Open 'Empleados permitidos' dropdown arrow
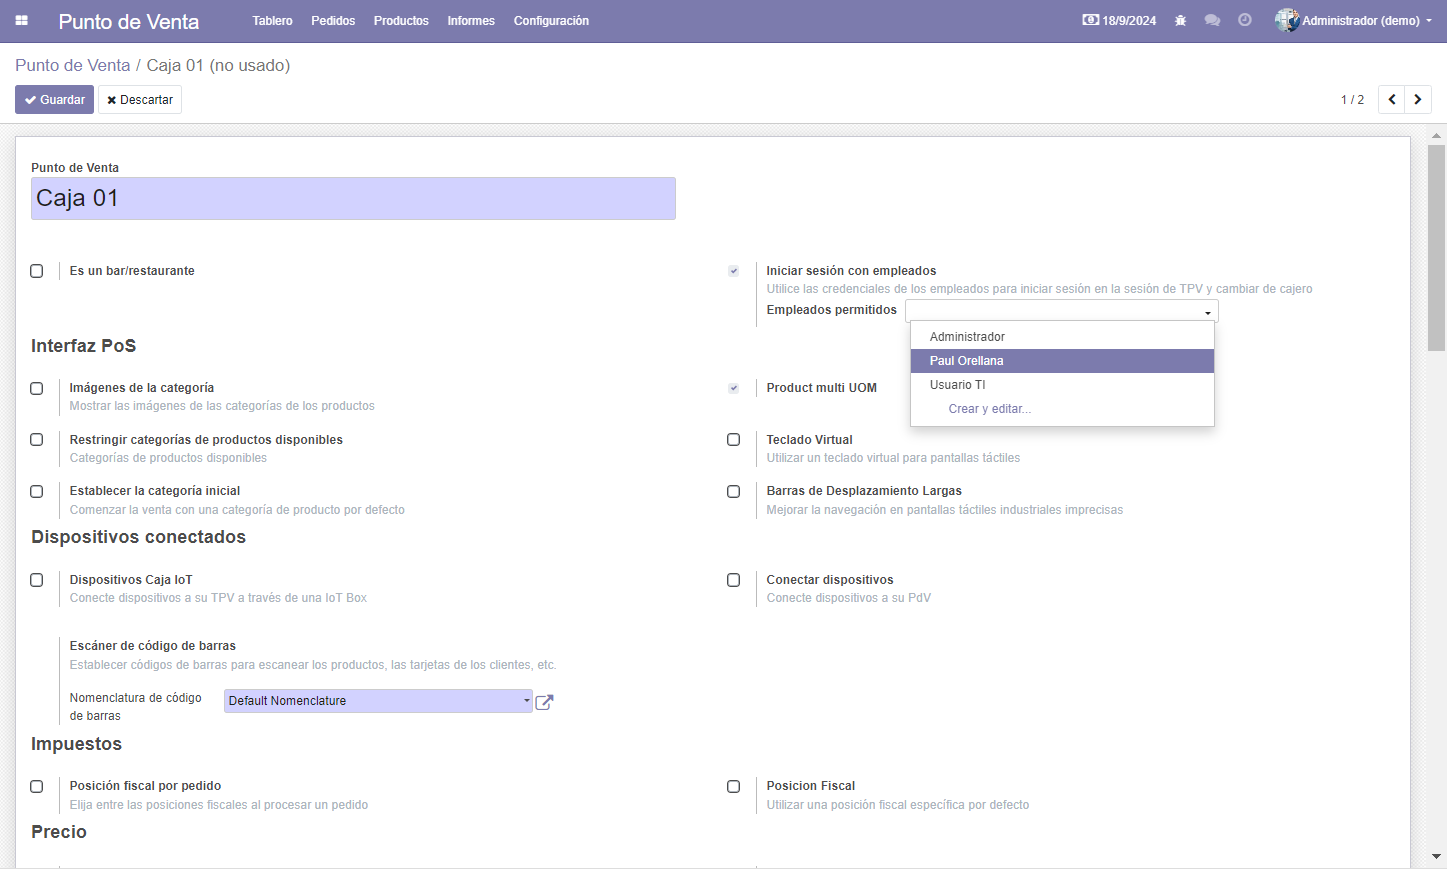 coord(1208,312)
